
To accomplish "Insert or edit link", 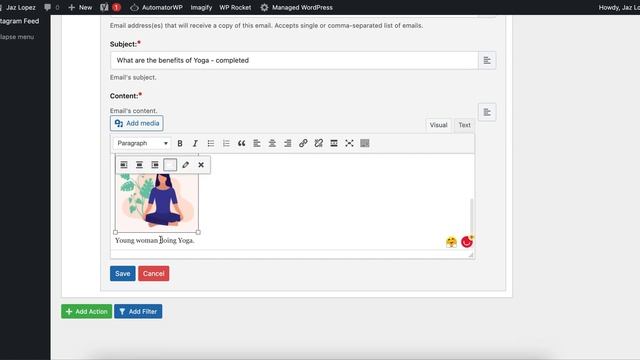I will click(303, 143).
